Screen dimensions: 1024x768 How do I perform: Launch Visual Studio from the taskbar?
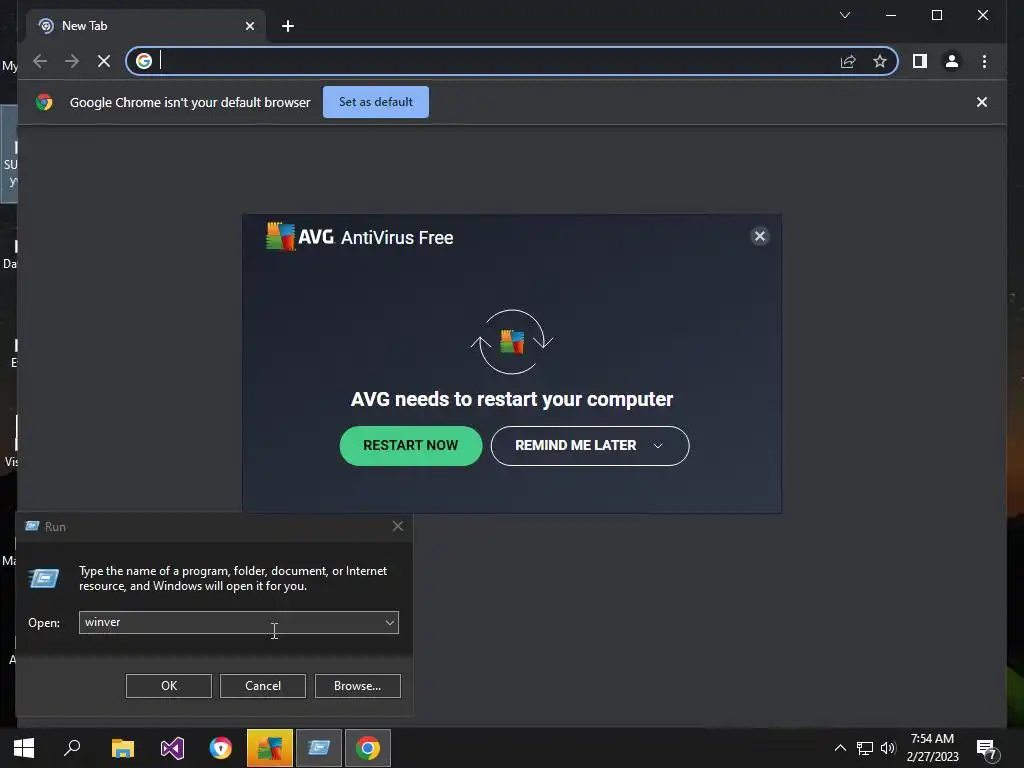pos(172,748)
